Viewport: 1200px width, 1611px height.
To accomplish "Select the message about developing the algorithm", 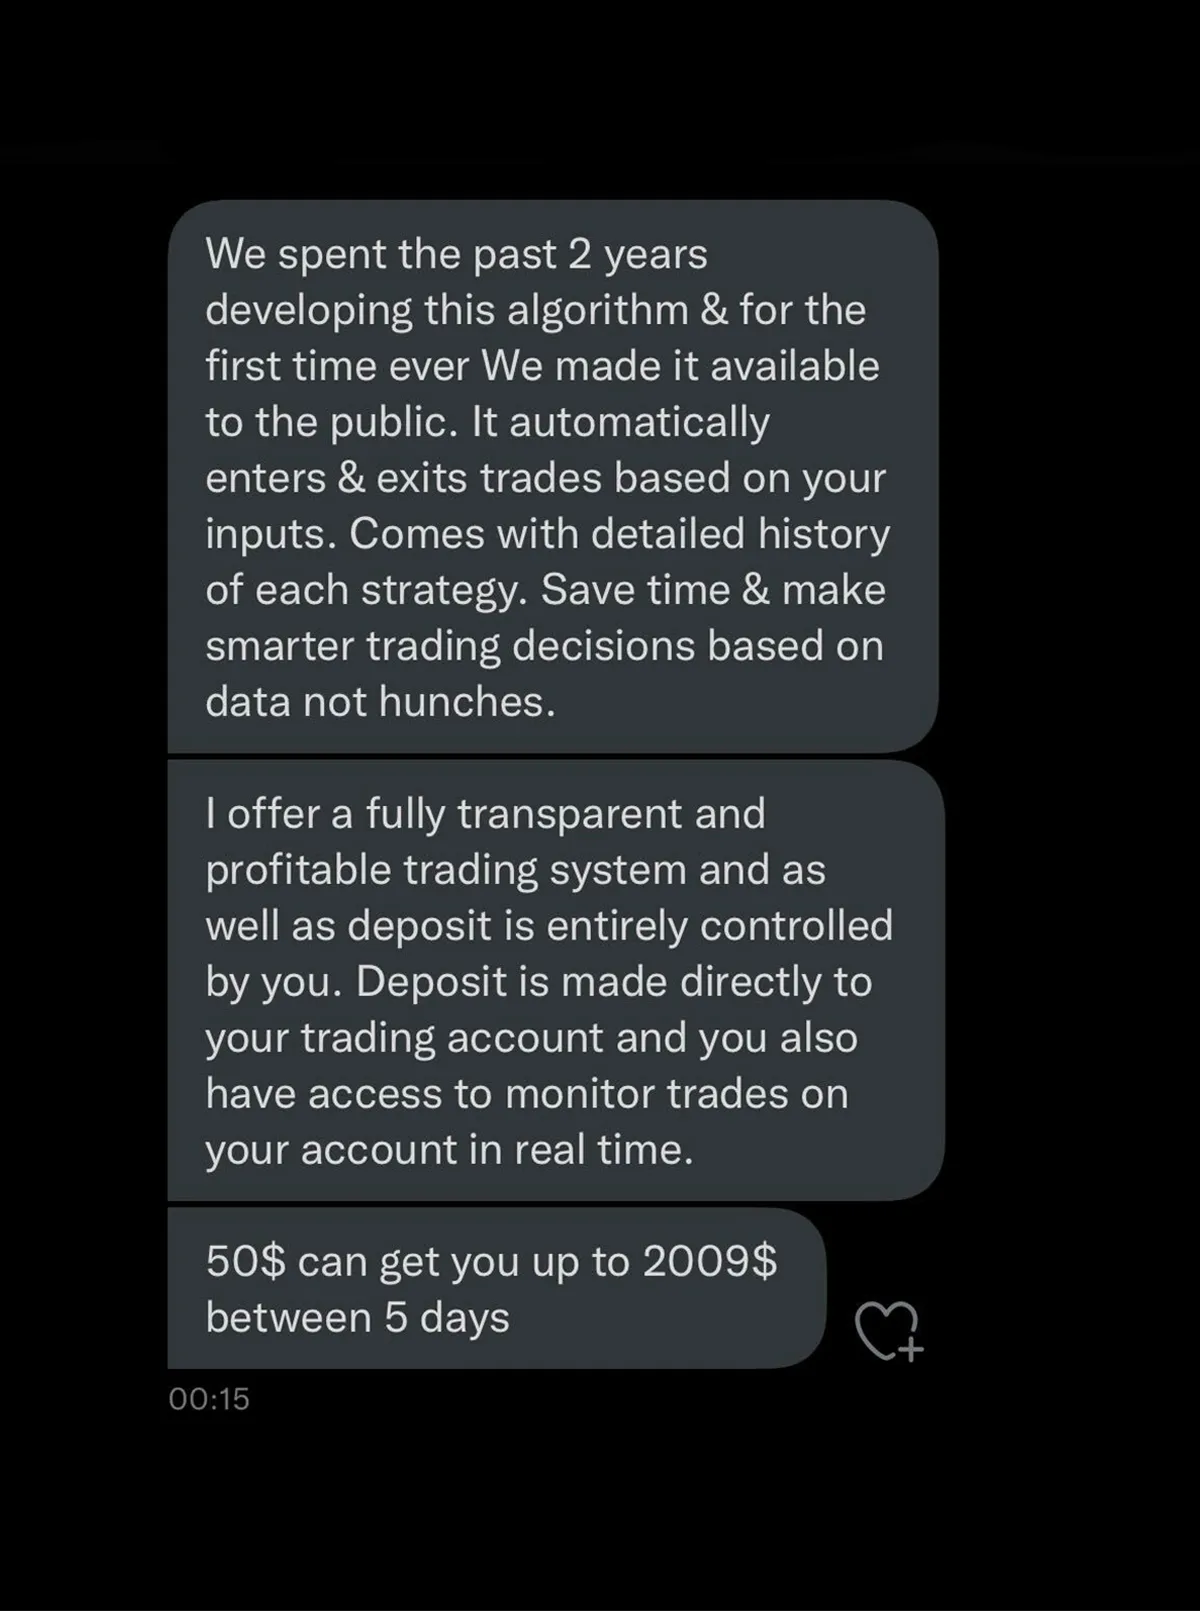I will [552, 476].
